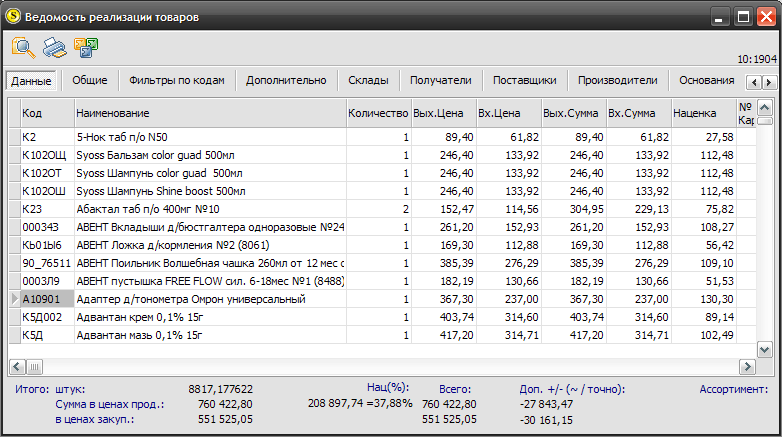782x437 pixels.
Task: Sort by the Наименование column header
Action: pos(210,113)
